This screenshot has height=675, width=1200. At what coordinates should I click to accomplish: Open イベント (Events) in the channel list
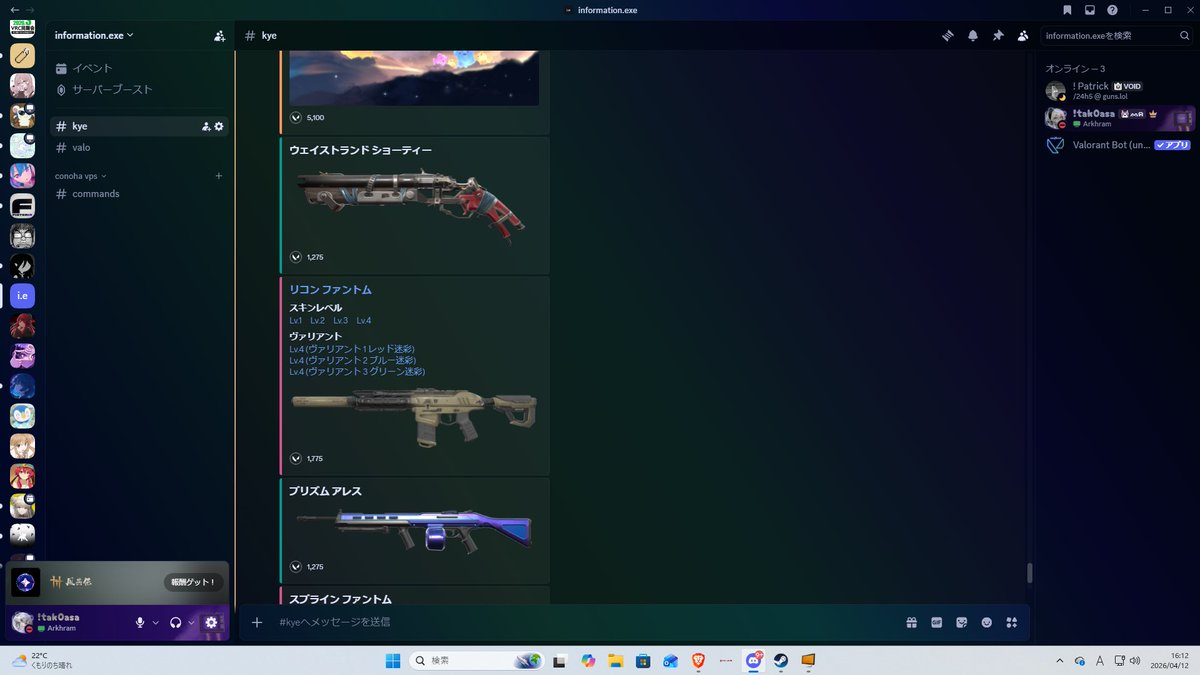coord(139,68)
